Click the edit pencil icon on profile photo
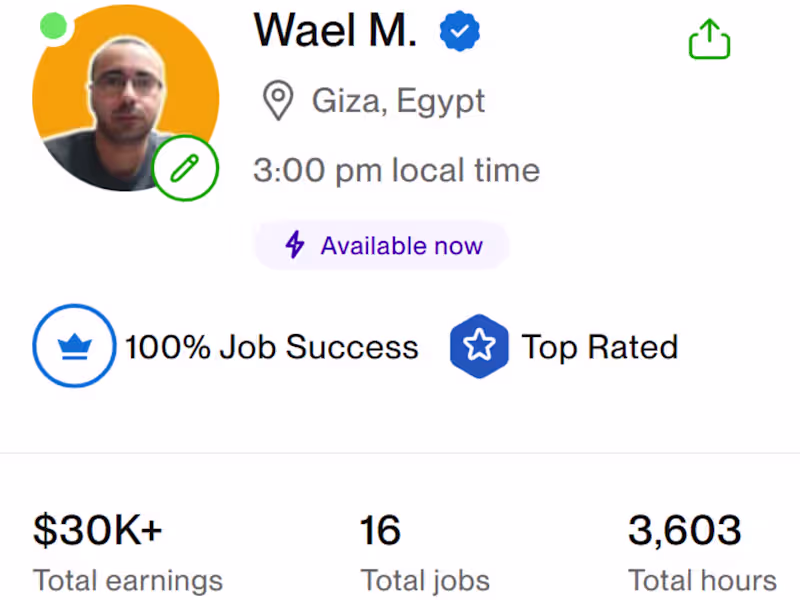 (185, 168)
